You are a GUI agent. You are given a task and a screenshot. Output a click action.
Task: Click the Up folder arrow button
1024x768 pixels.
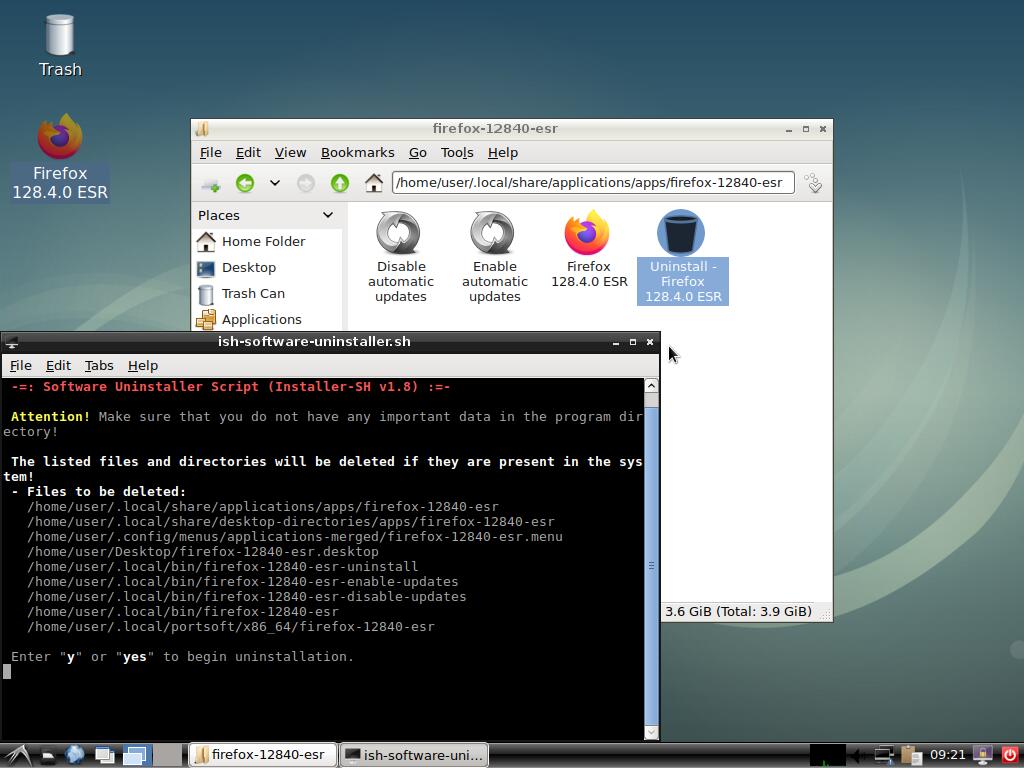click(340, 183)
